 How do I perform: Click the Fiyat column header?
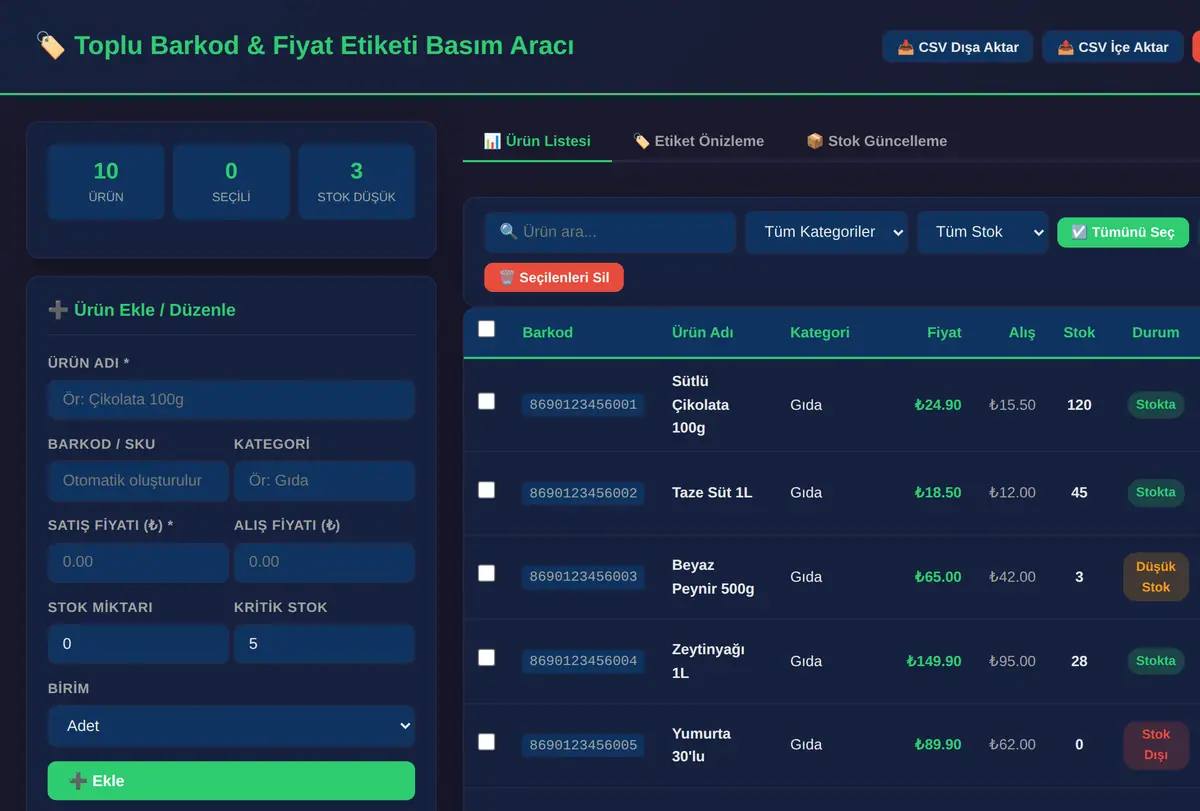[944, 332]
